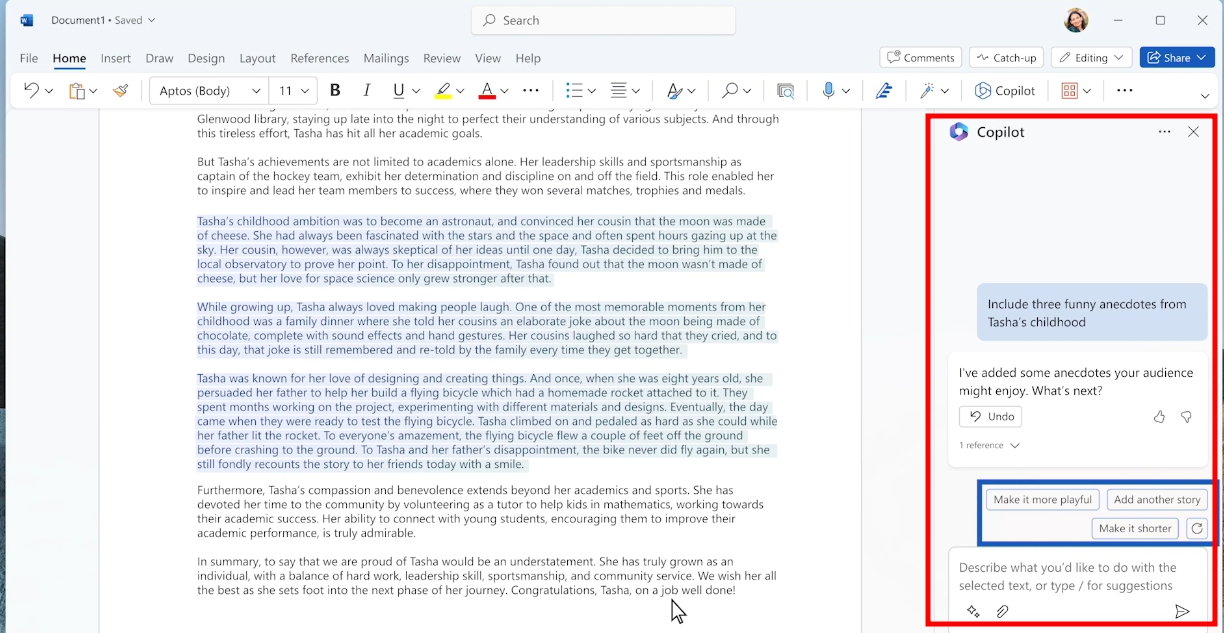
Task: Click the Add another story suggestion
Action: pos(1157,500)
